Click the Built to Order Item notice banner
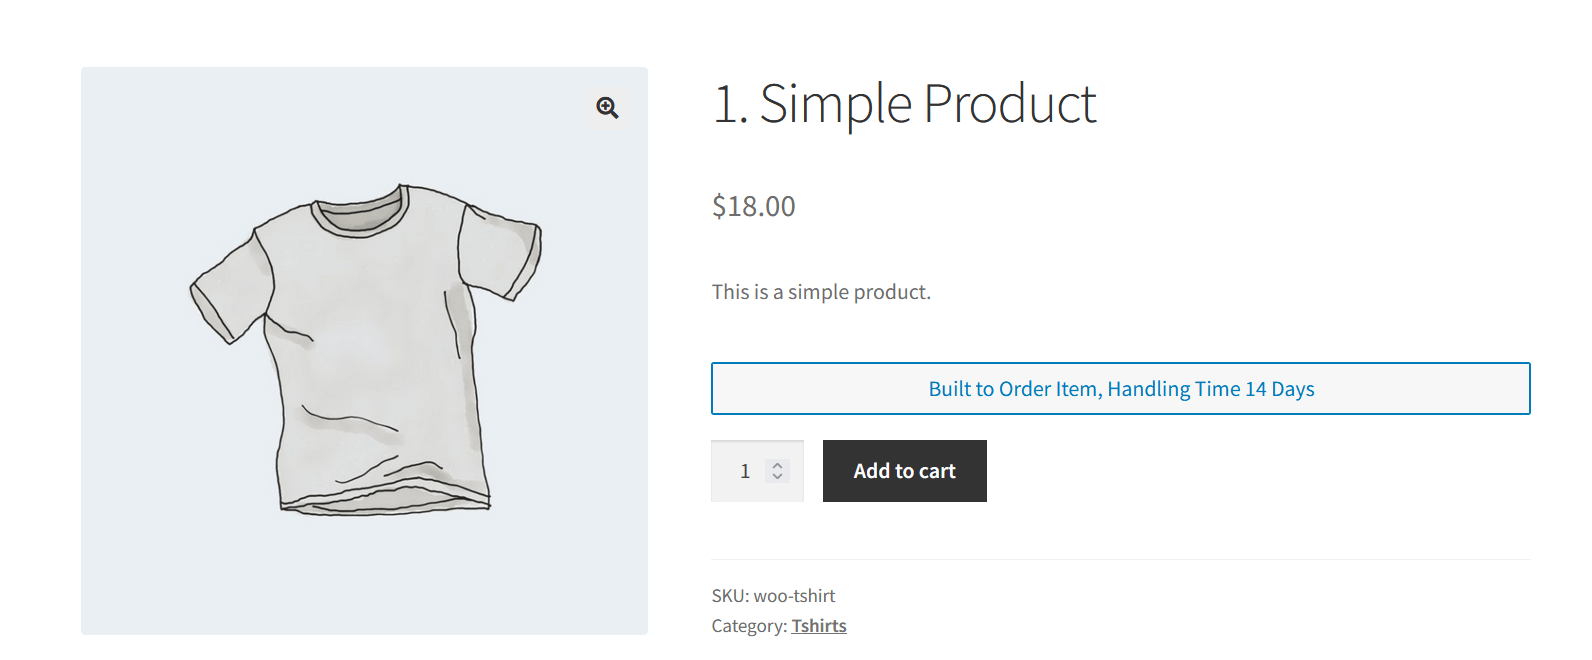1592x660 pixels. tap(1120, 388)
